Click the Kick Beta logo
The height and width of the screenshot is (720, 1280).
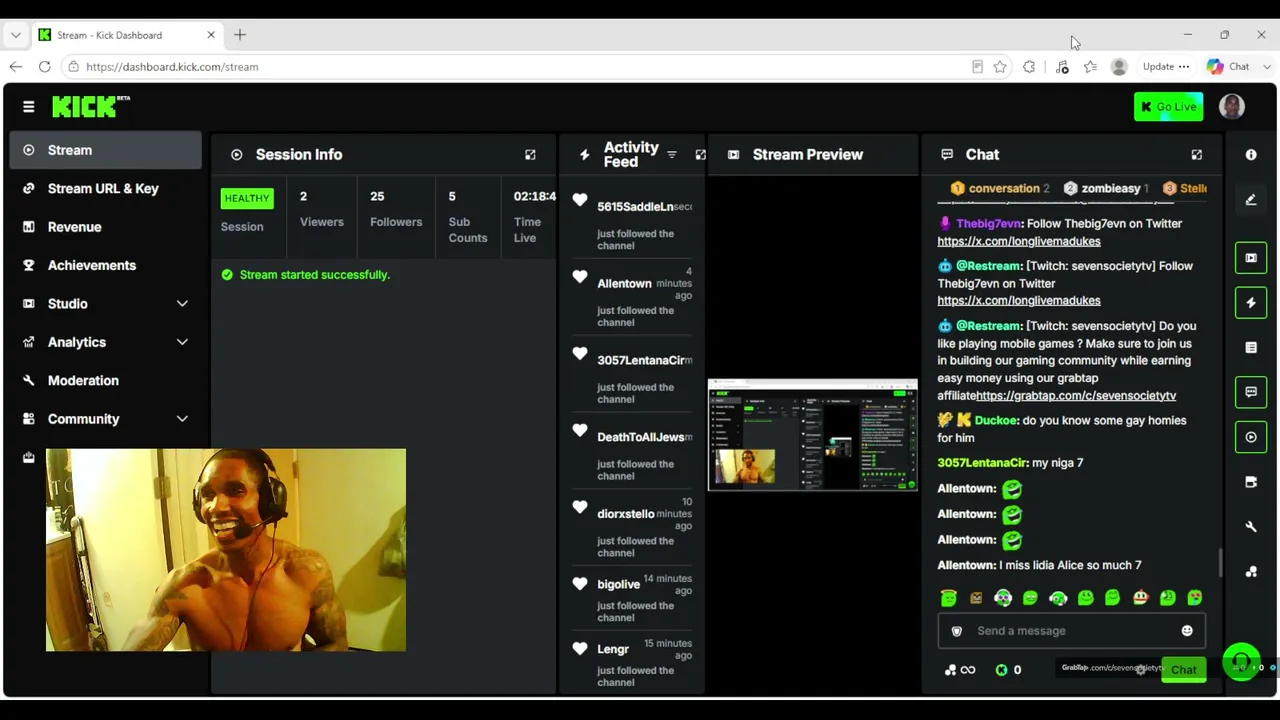tap(91, 106)
